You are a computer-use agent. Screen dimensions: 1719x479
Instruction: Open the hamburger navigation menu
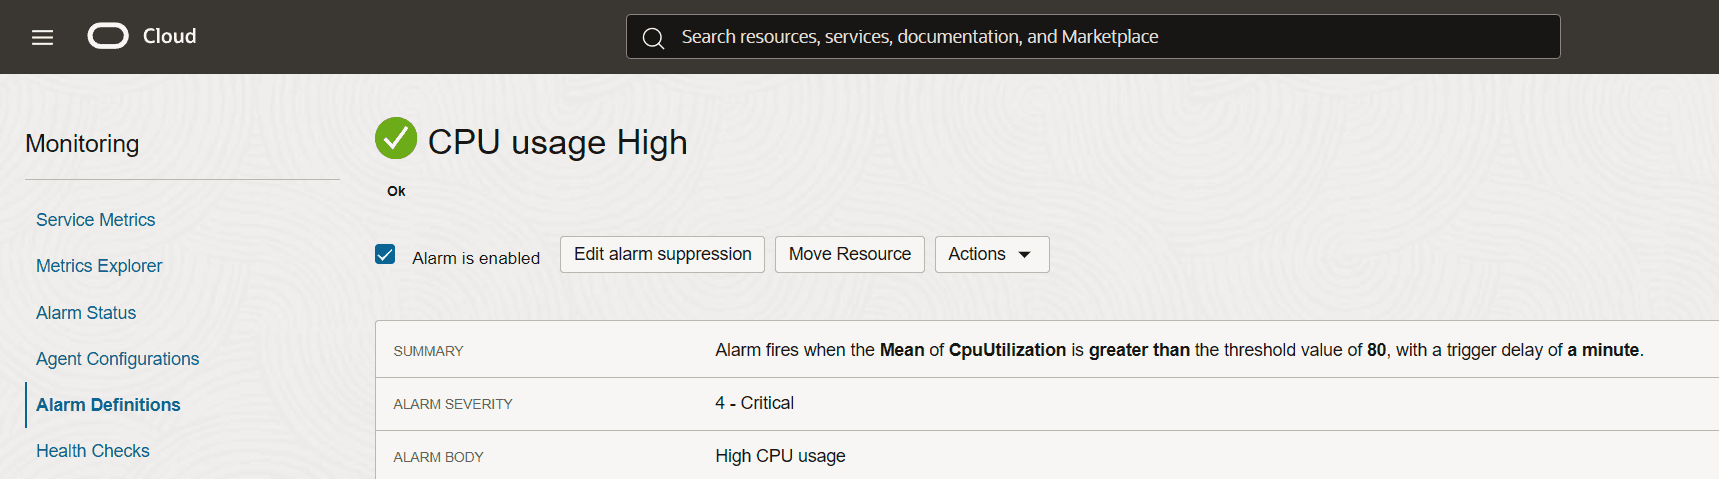pos(42,37)
